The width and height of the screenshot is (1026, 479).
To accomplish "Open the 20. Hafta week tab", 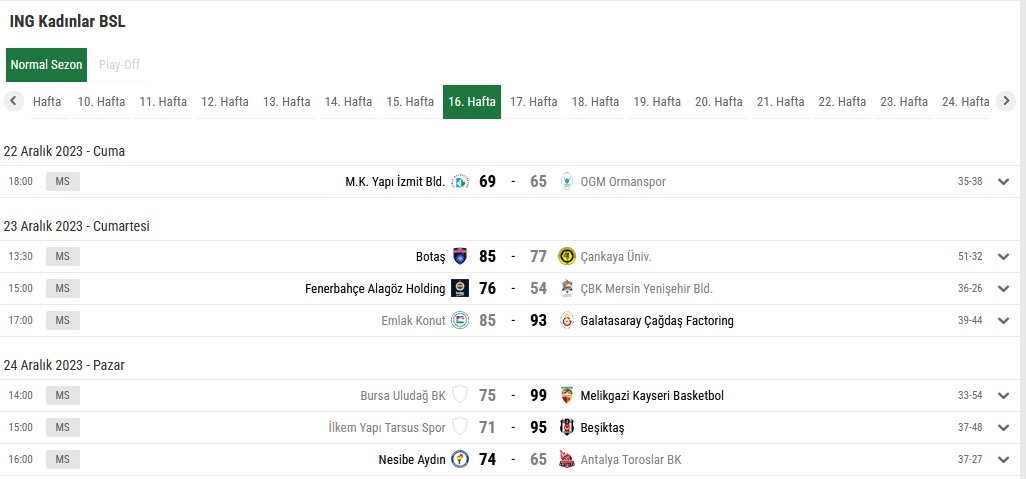I will [718, 102].
